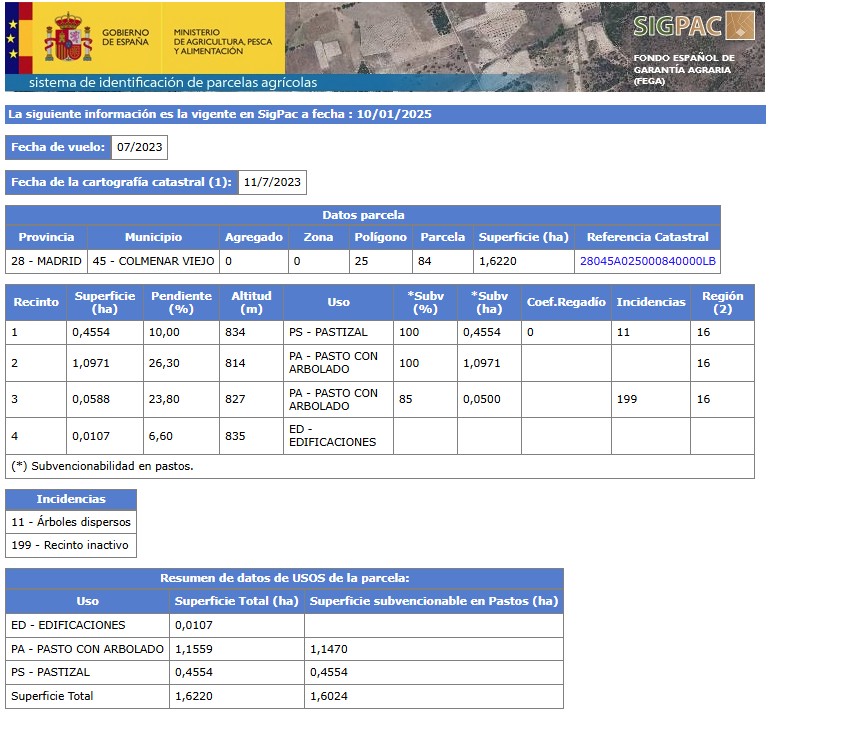Screen dimensions: 842x732
Task: Click the "11 - Árboles dispersos" incidence entry
Action: coord(71,522)
